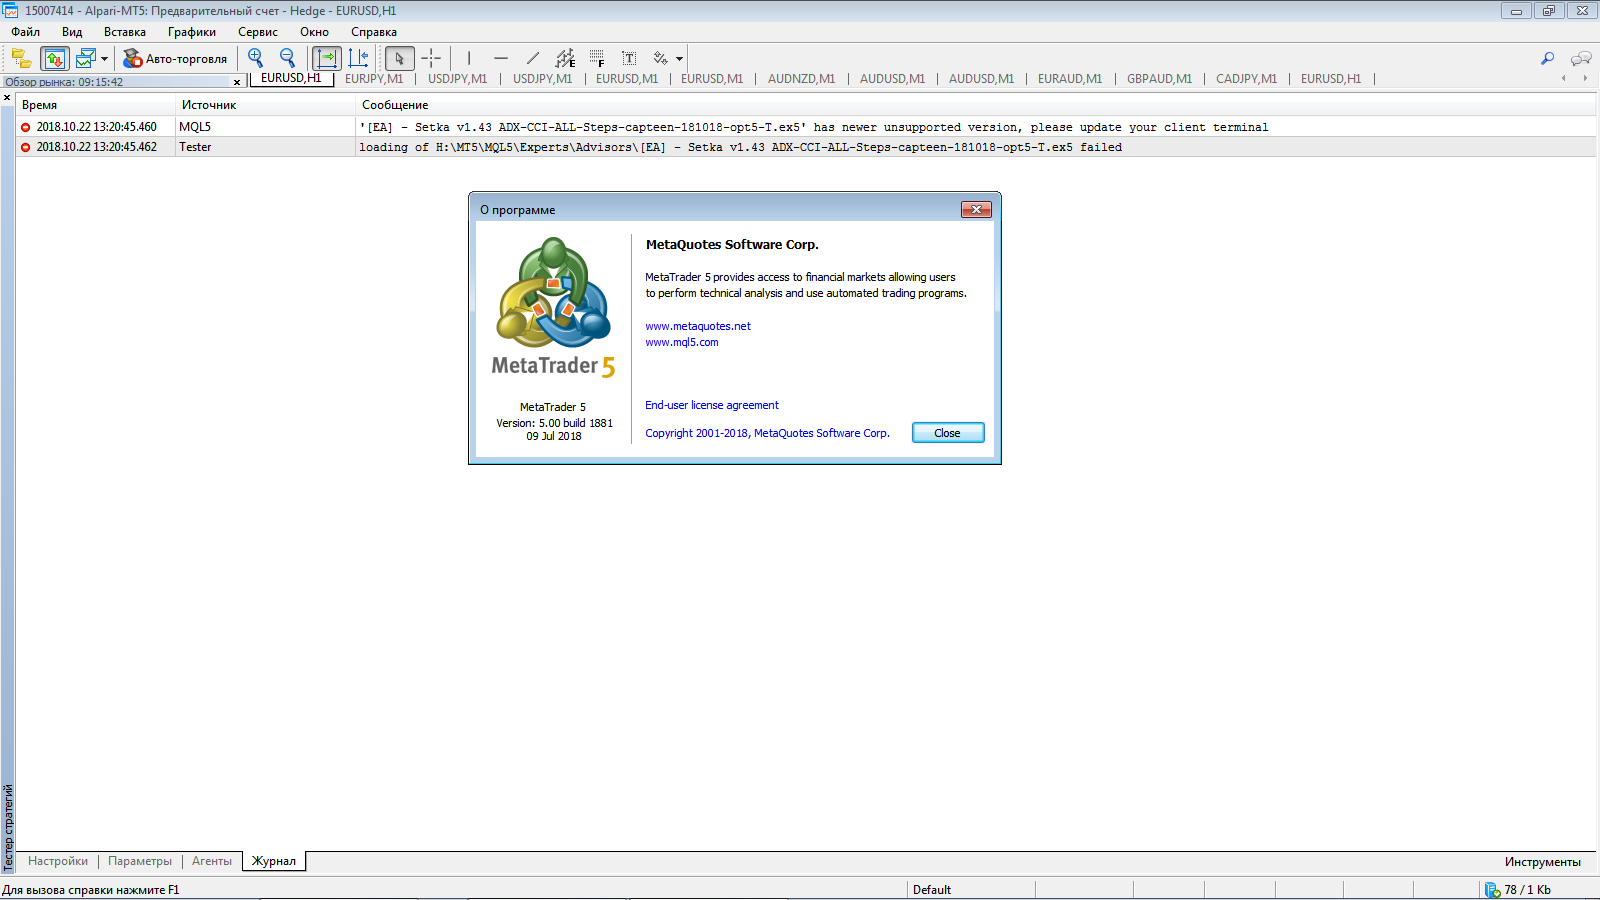Select the text label tool
Viewport: 1600px width, 900px height.
pos(629,58)
